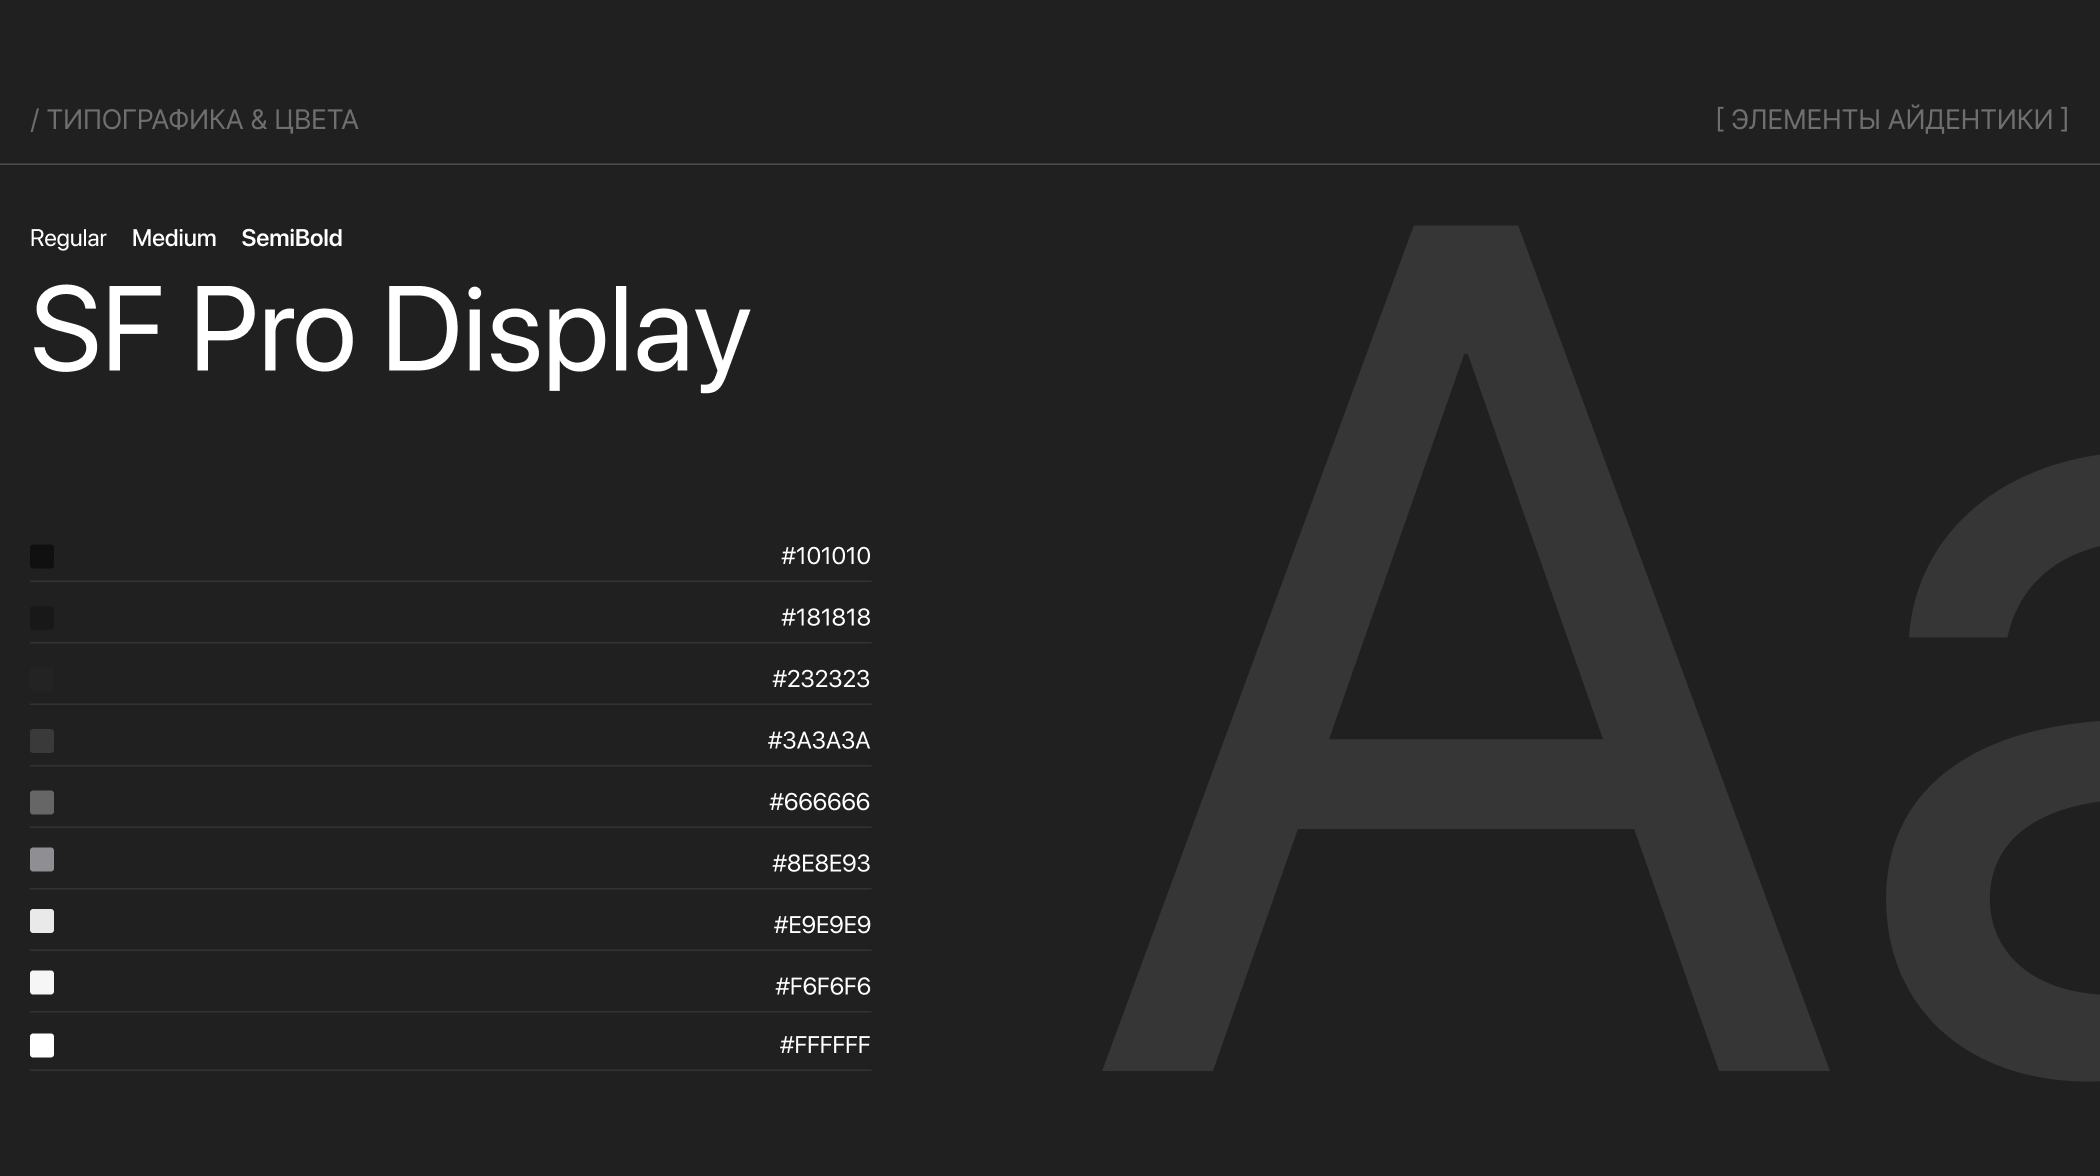Click the #8E8E93 hex value
The image size is (2100, 1176).
[821, 863]
